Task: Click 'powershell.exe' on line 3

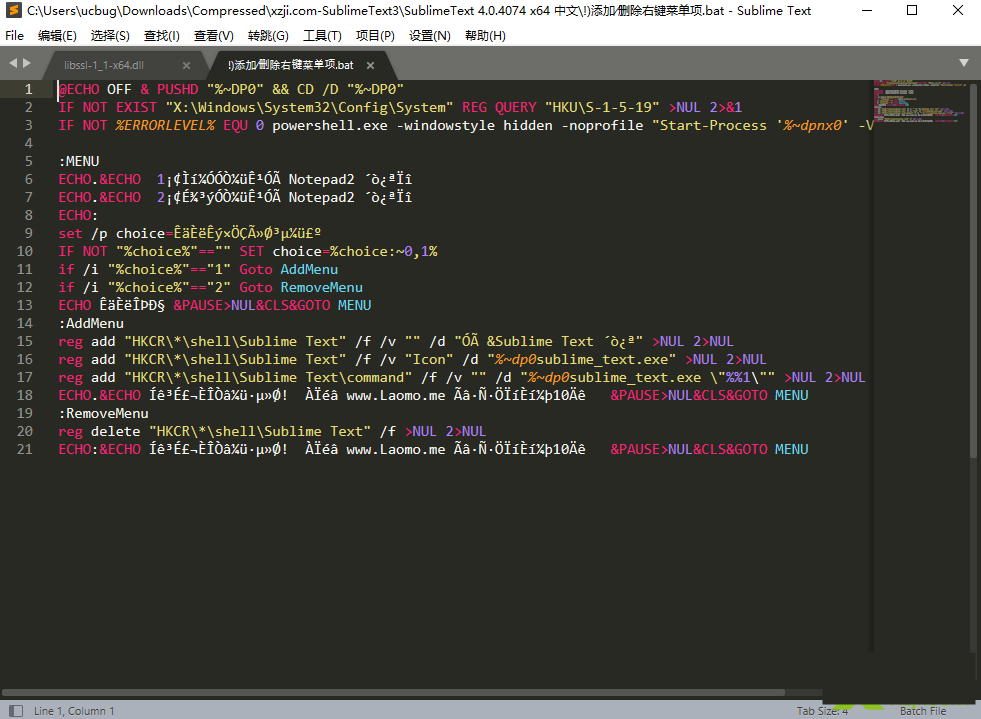Action: point(330,126)
